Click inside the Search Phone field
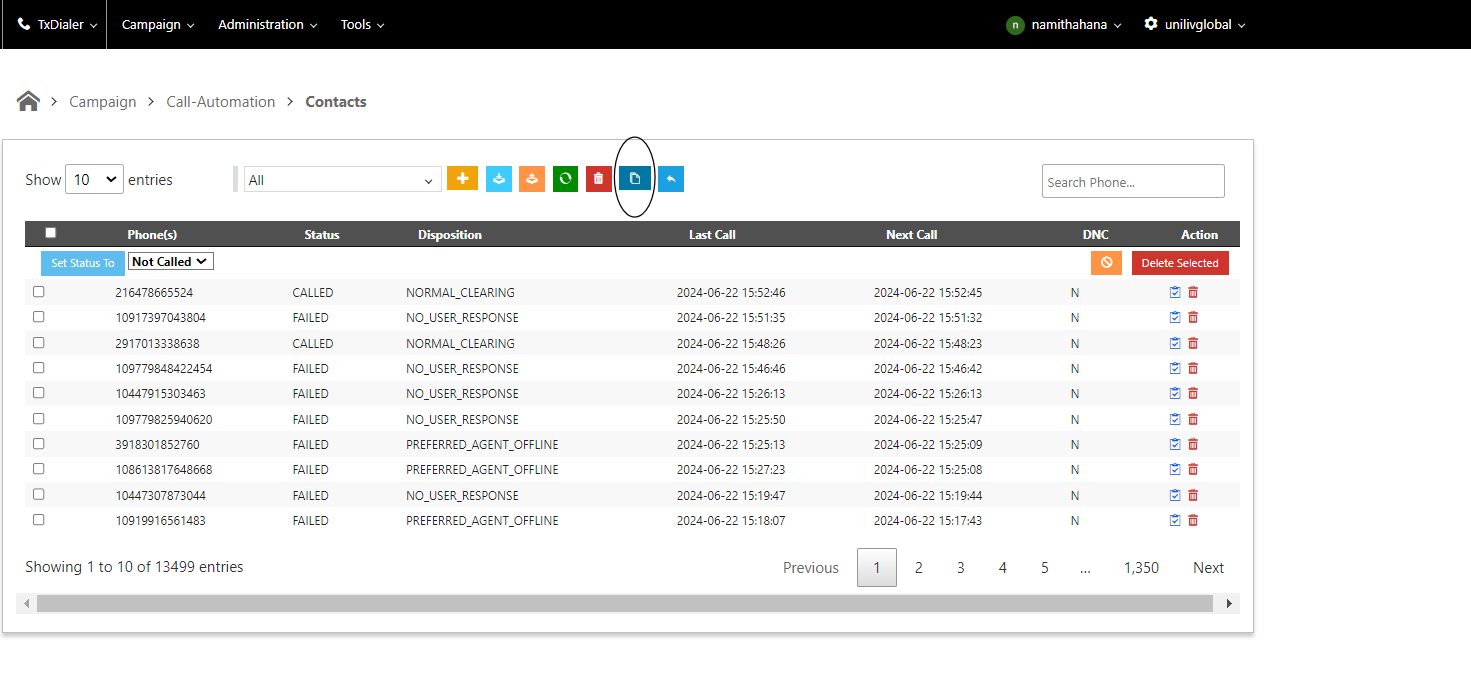Image resolution: width=1471 pixels, height=698 pixels. (1132, 182)
